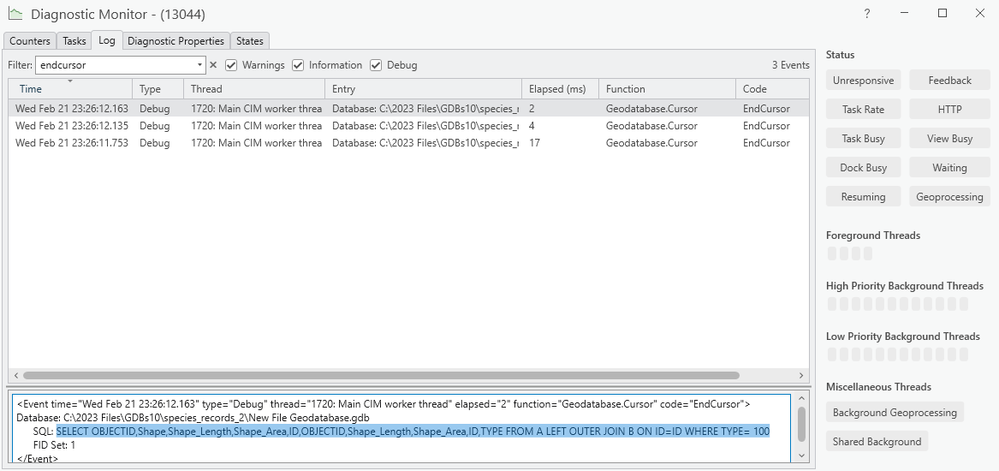
Task: Sort by the Time column header
Action: pos(70,89)
